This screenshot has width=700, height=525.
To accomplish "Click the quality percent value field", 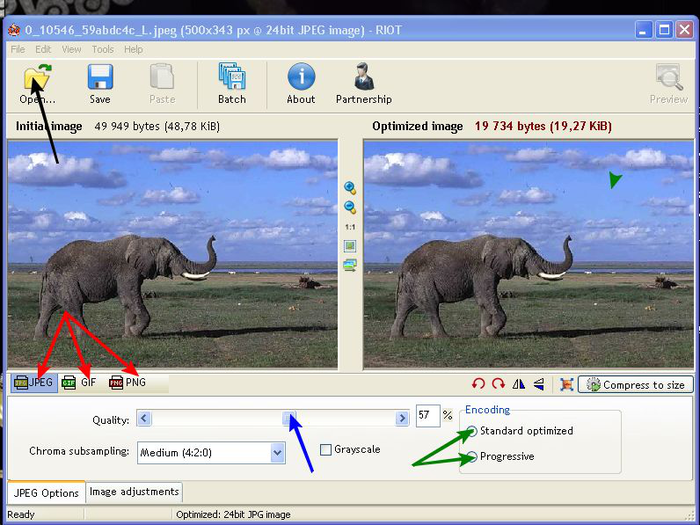I will (x=428, y=415).
